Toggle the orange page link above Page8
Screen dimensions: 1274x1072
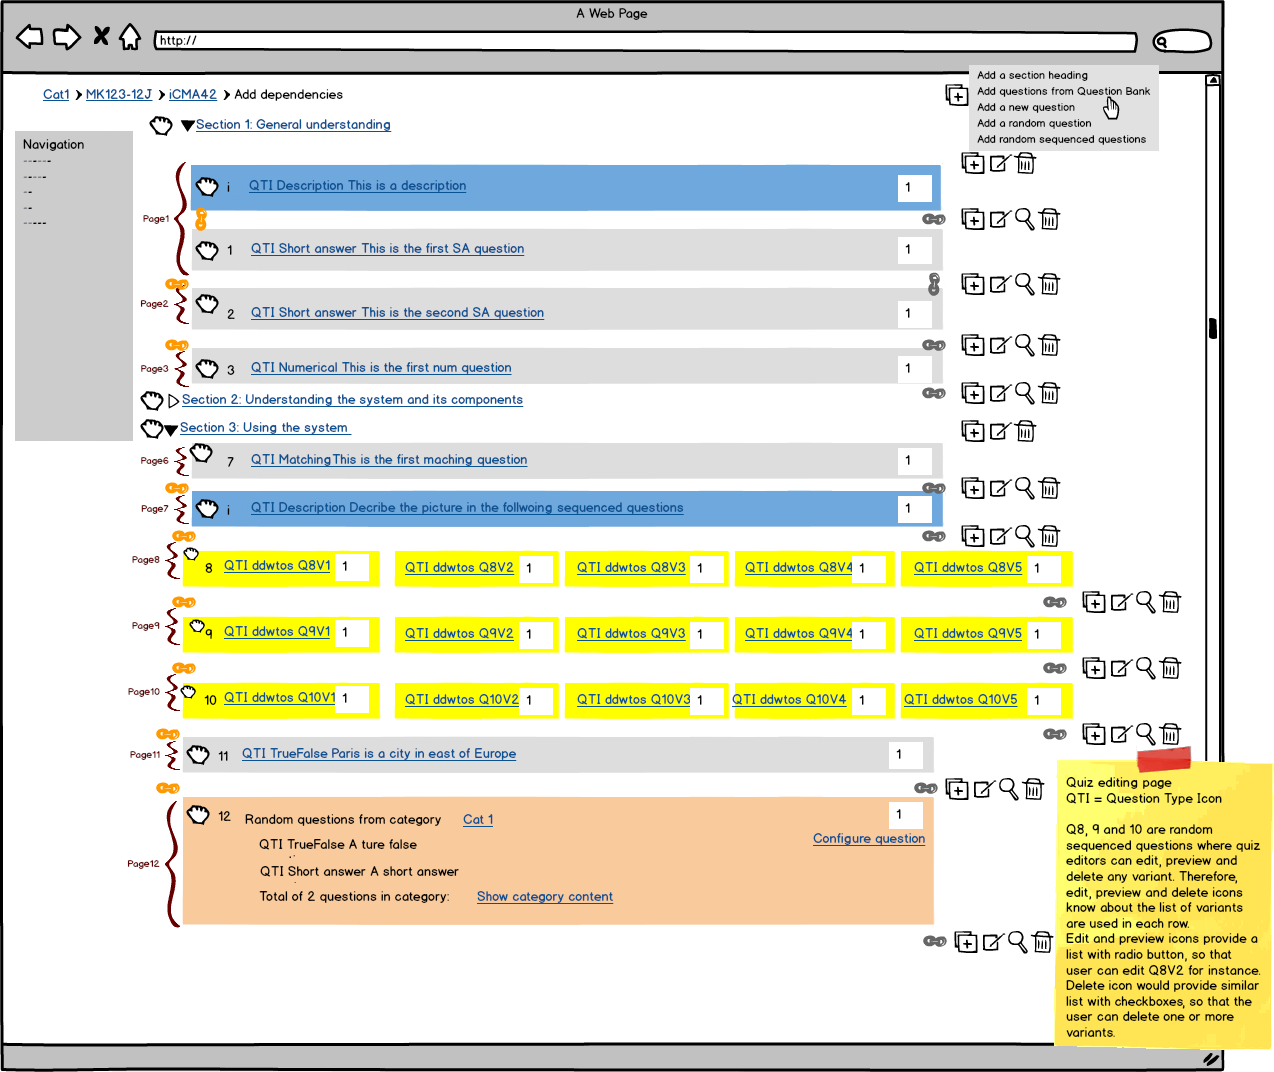(x=184, y=536)
